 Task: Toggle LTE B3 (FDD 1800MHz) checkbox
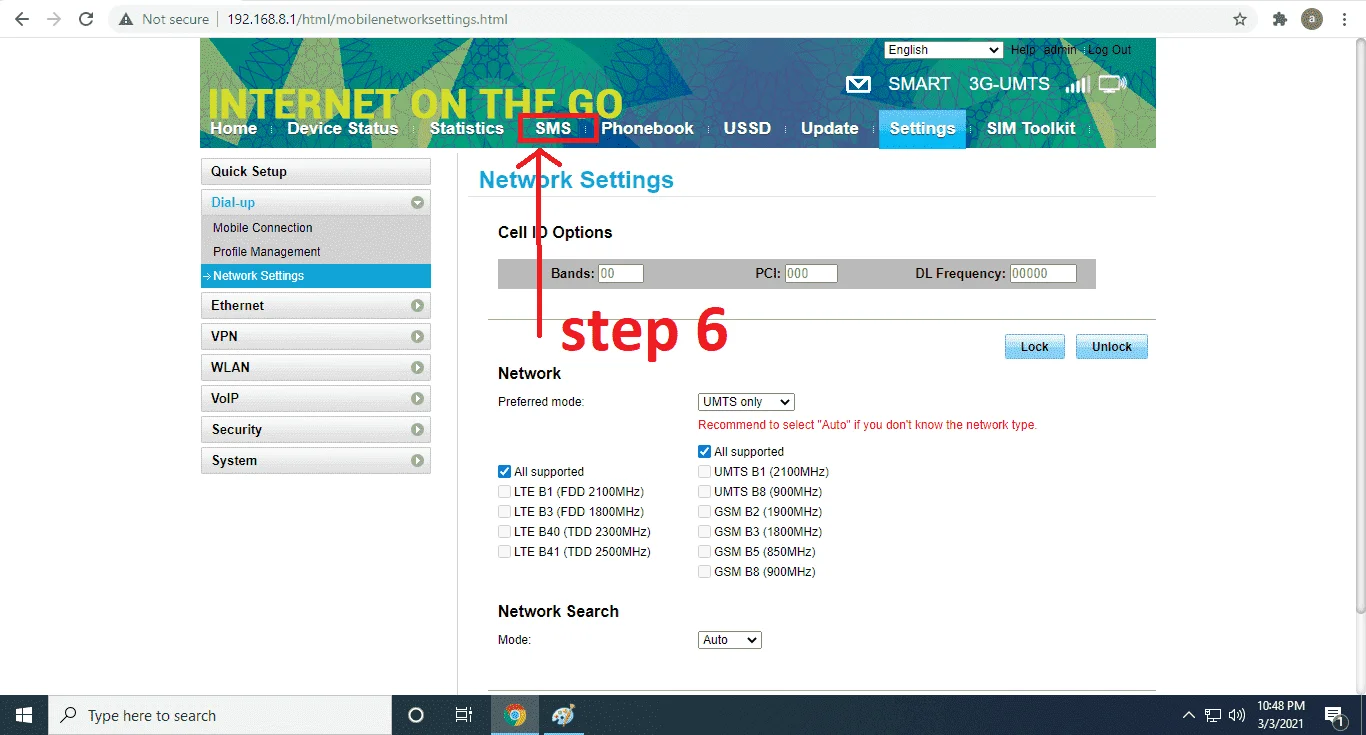(x=505, y=512)
